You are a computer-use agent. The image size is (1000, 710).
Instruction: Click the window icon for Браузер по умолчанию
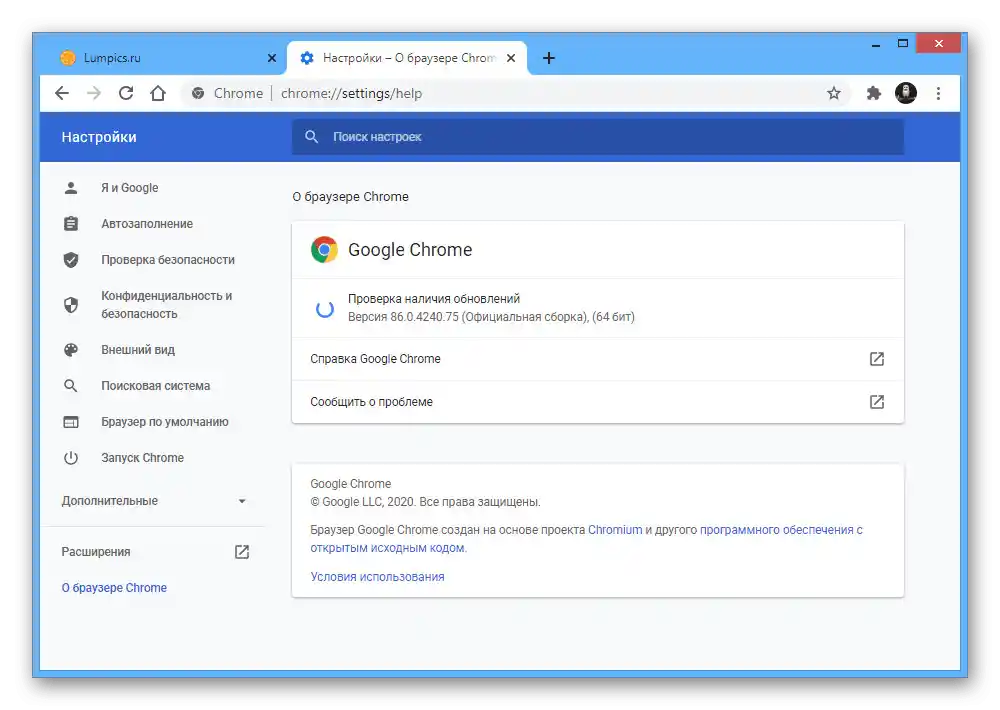pyautogui.click(x=71, y=422)
